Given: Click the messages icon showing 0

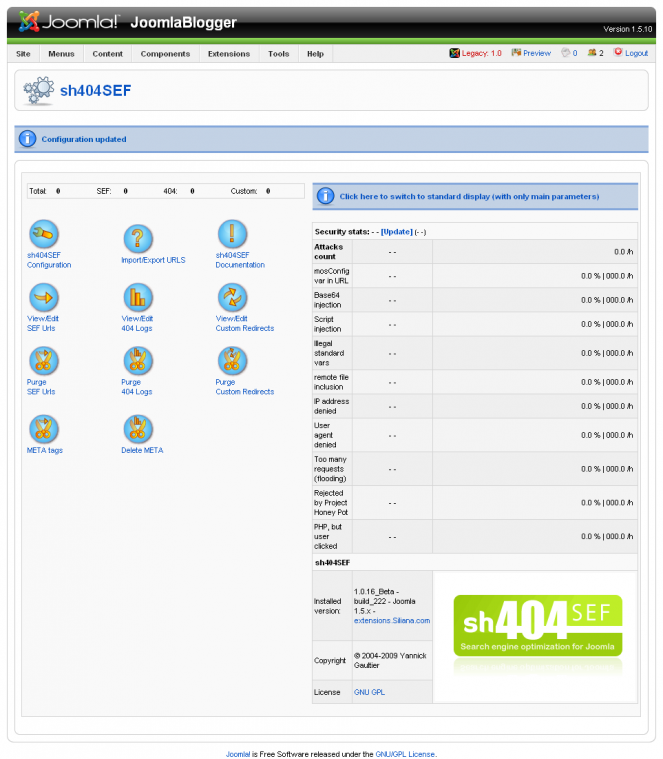Looking at the screenshot, I should click(x=565, y=52).
